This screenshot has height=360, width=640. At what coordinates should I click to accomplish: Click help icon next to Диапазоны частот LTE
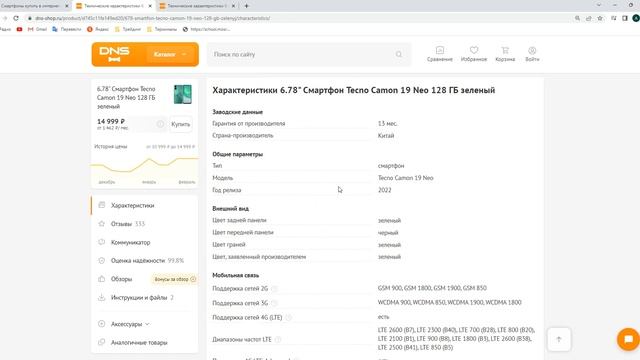278,339
